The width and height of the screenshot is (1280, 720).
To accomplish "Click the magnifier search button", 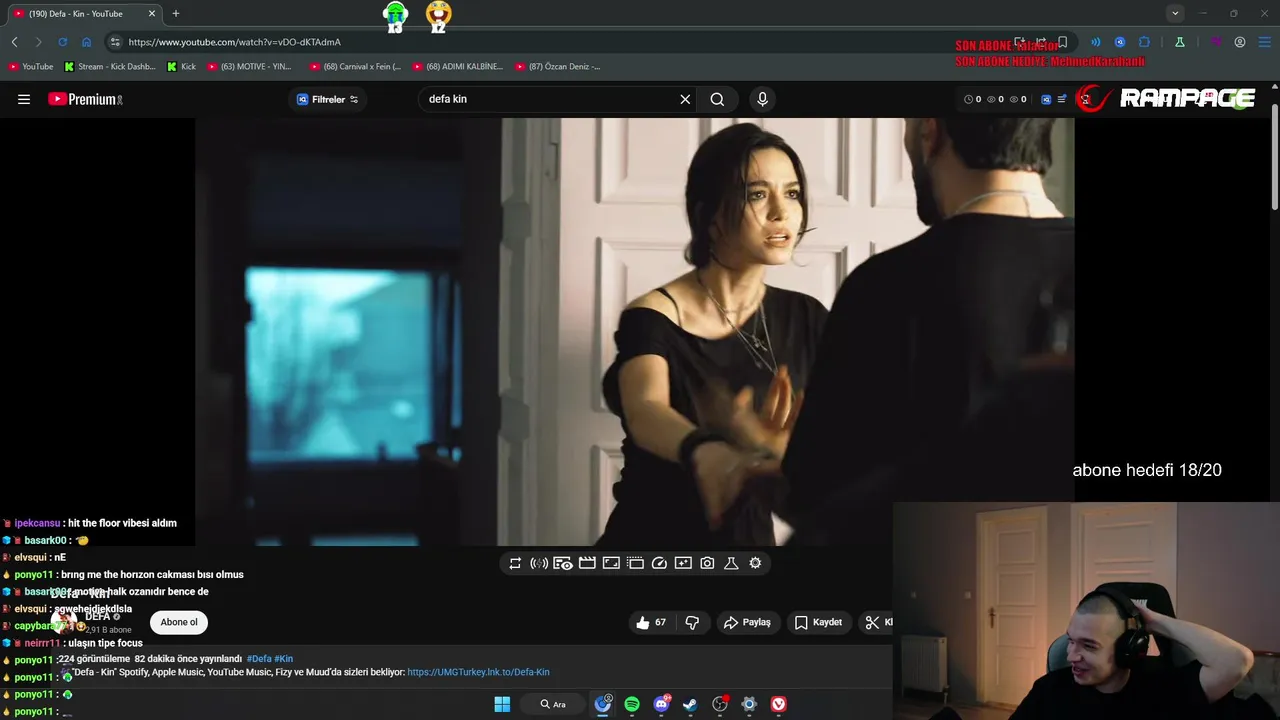I will click(x=717, y=99).
